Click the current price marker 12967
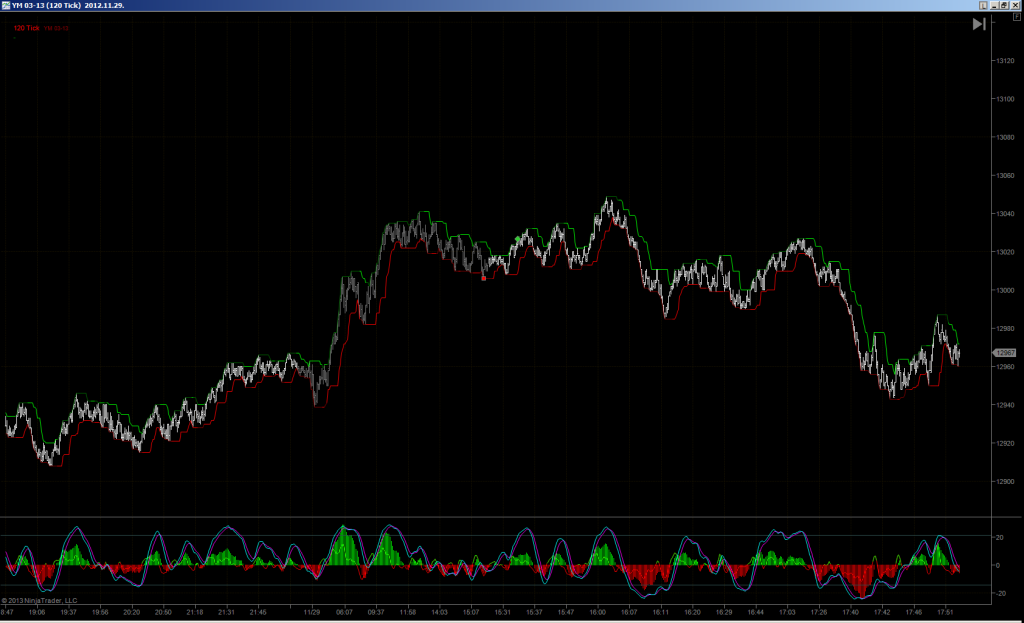Image resolution: width=1024 pixels, height=623 pixels. point(1004,353)
